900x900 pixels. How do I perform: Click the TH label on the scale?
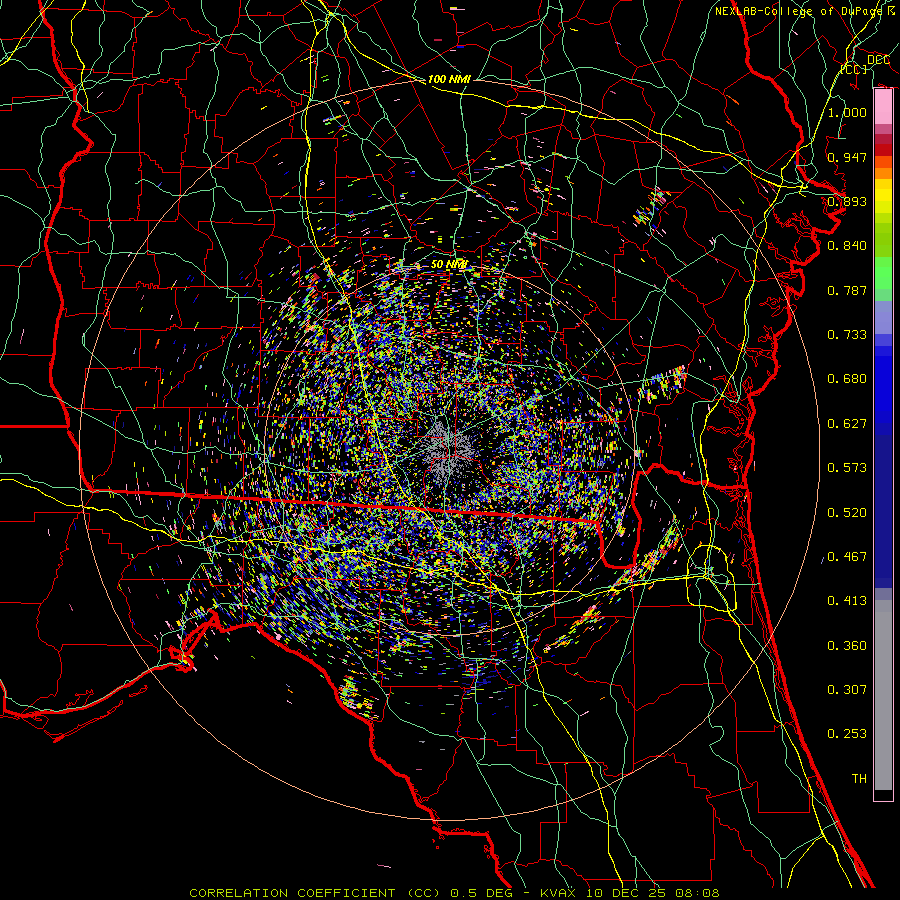[x=859, y=779]
